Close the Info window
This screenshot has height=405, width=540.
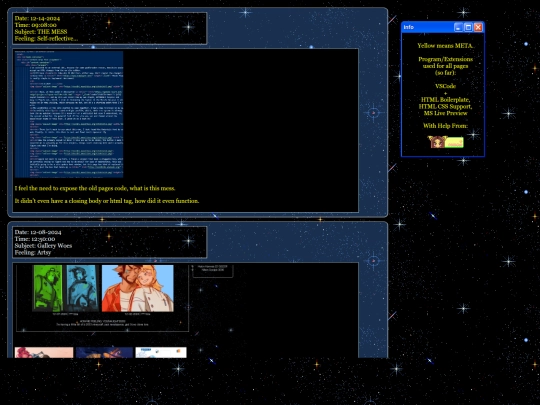pyautogui.click(x=478, y=27)
